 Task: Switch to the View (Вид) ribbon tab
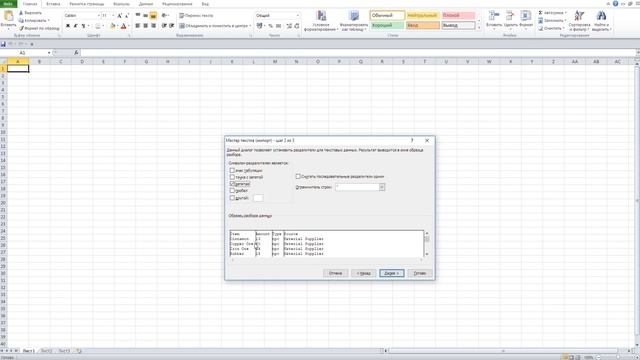(x=205, y=4)
